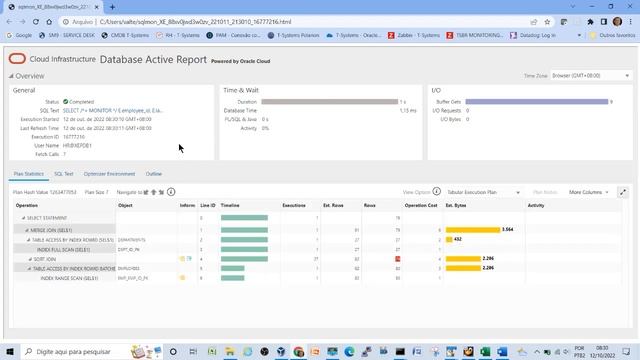Open the CMDB T-Systems bookmark
Screen dimensions: 640x360
click(x=125, y=36)
